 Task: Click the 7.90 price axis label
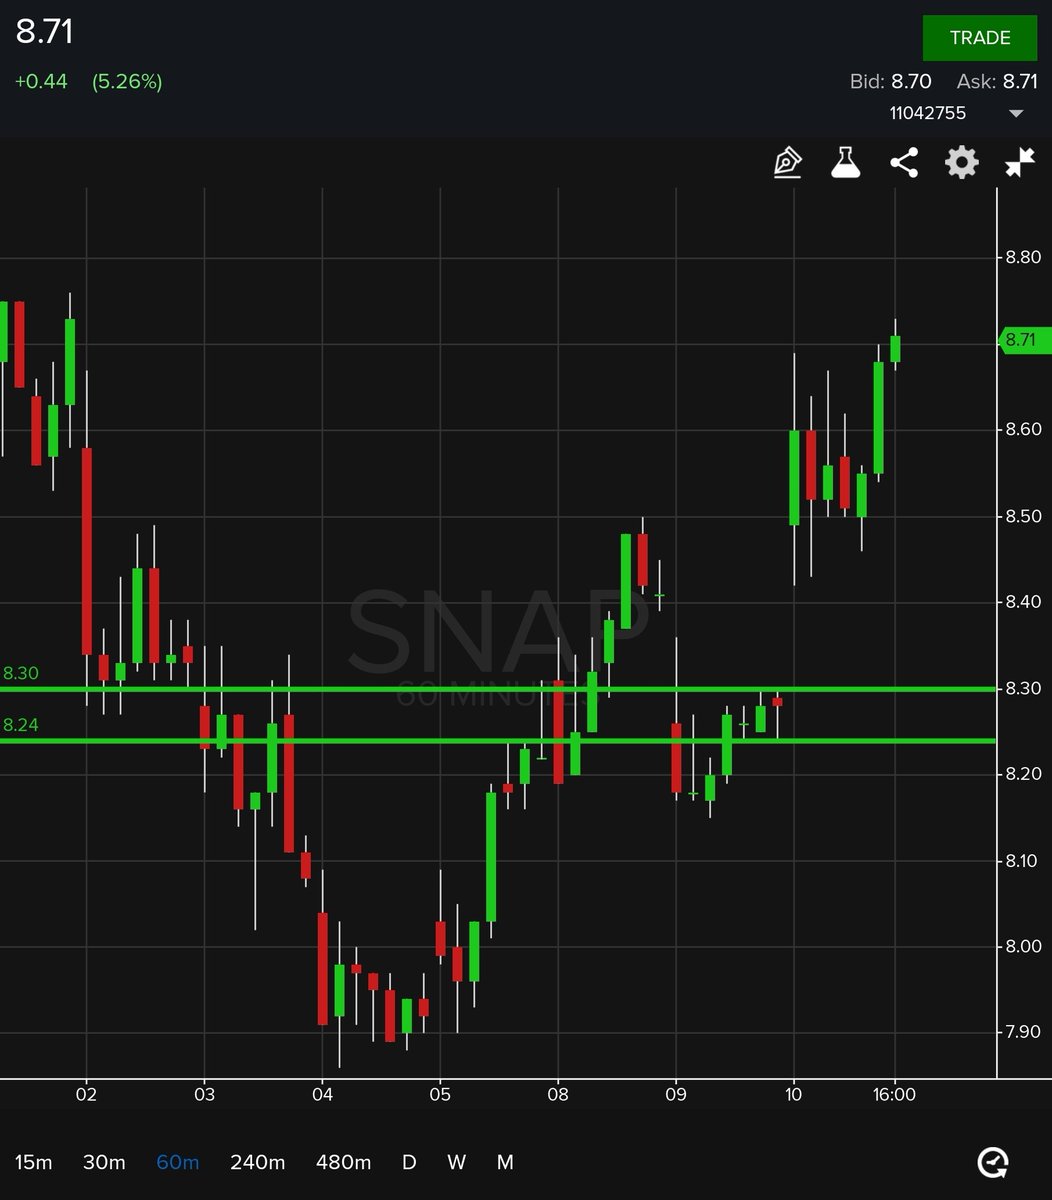[1023, 1032]
